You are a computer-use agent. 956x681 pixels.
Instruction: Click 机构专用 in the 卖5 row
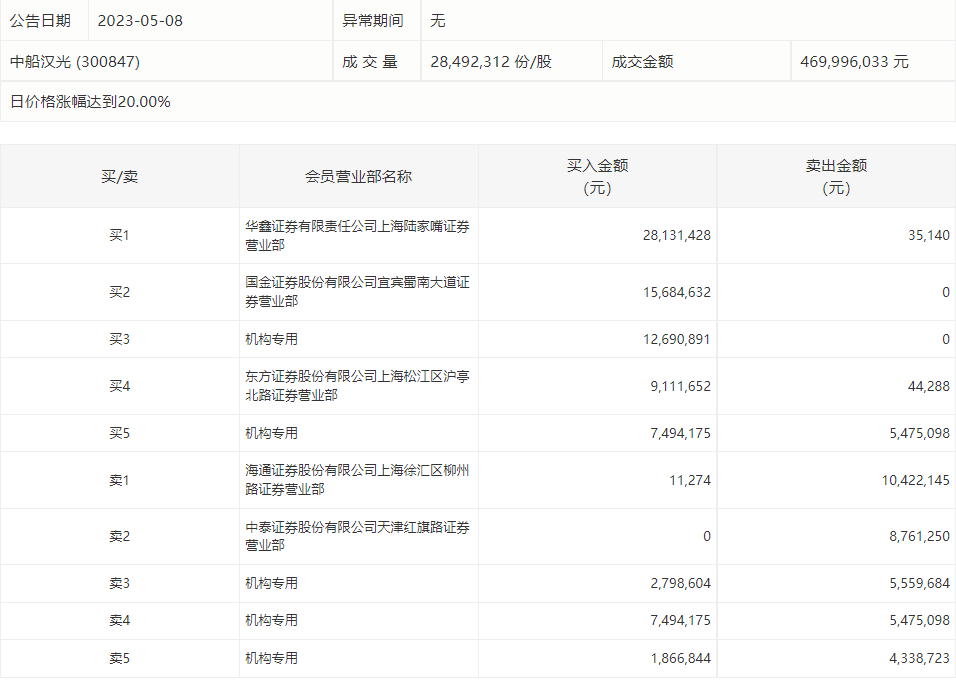(x=271, y=658)
